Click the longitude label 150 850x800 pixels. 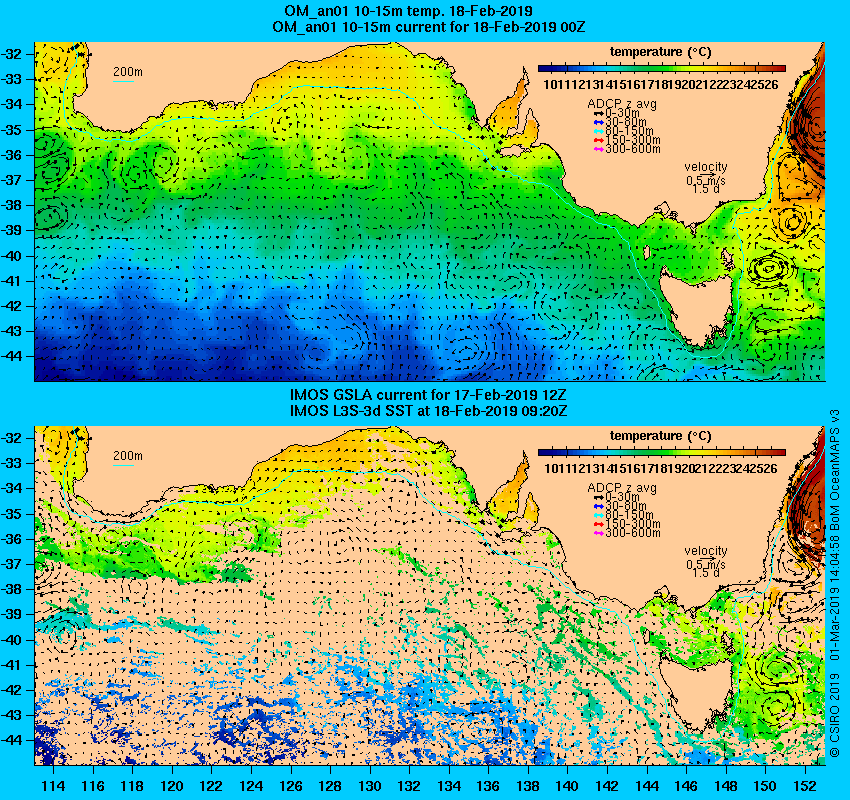765,786
